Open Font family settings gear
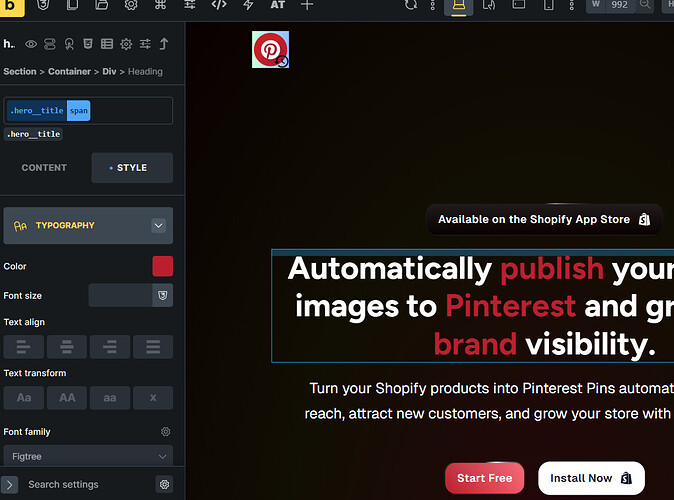This screenshot has height=500, width=674. coord(165,432)
